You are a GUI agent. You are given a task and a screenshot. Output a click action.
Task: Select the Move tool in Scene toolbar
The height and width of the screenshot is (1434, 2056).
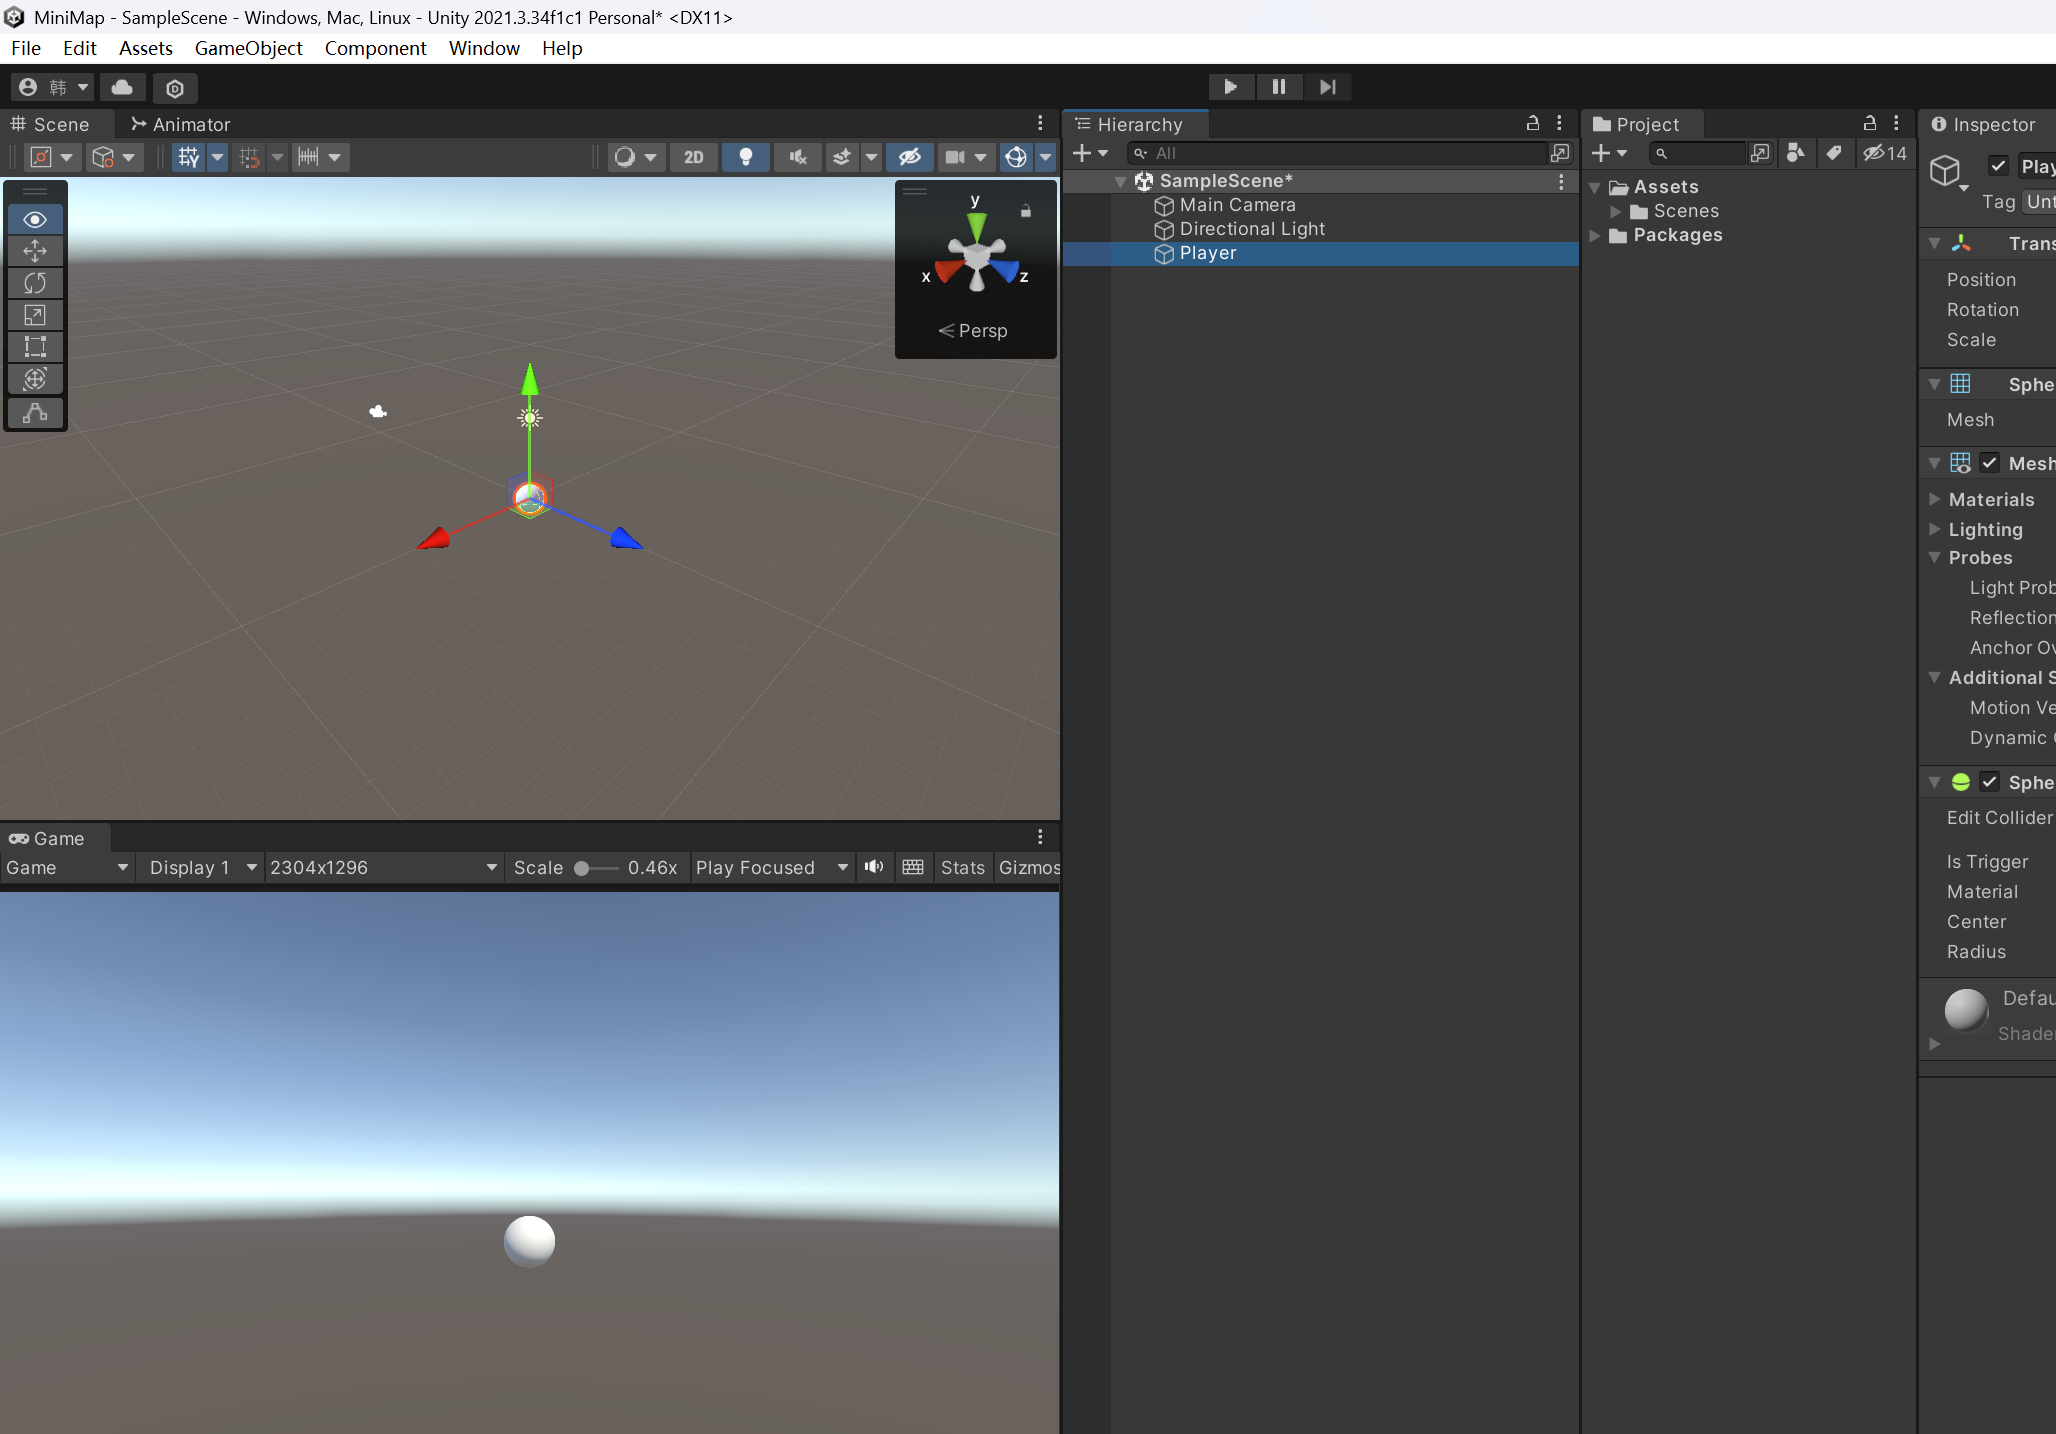35,251
